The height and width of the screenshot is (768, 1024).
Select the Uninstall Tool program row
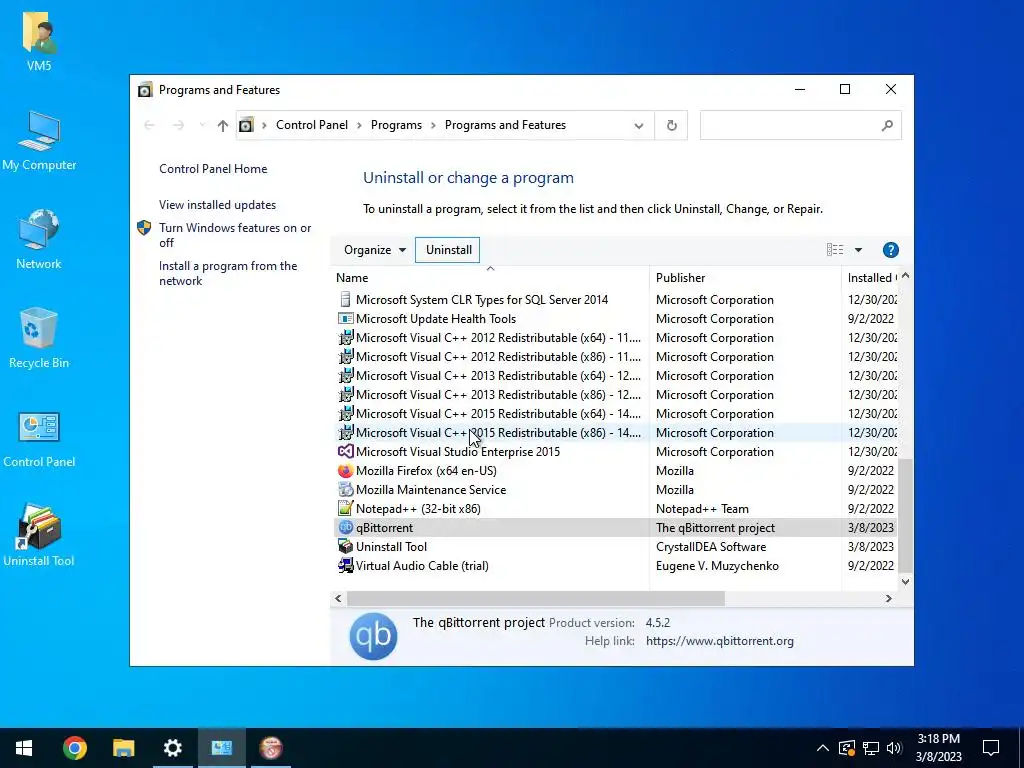coord(615,547)
